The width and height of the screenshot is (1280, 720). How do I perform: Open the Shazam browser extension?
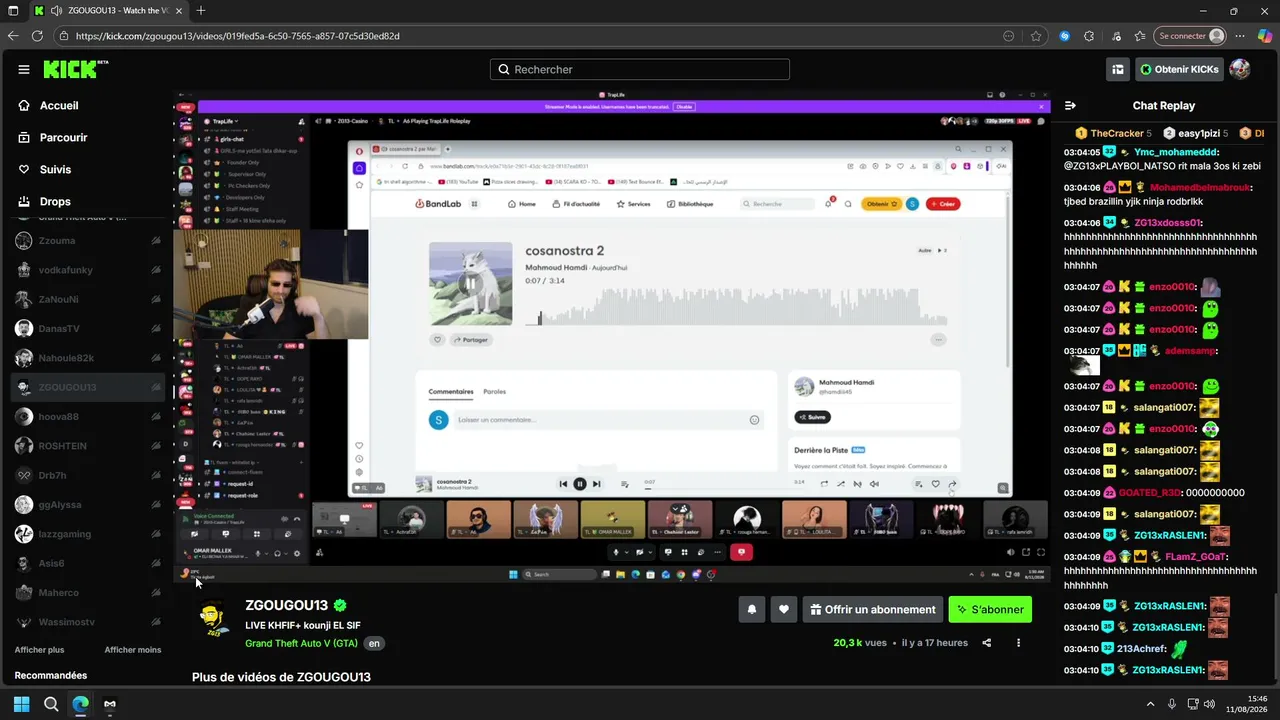(1065, 36)
